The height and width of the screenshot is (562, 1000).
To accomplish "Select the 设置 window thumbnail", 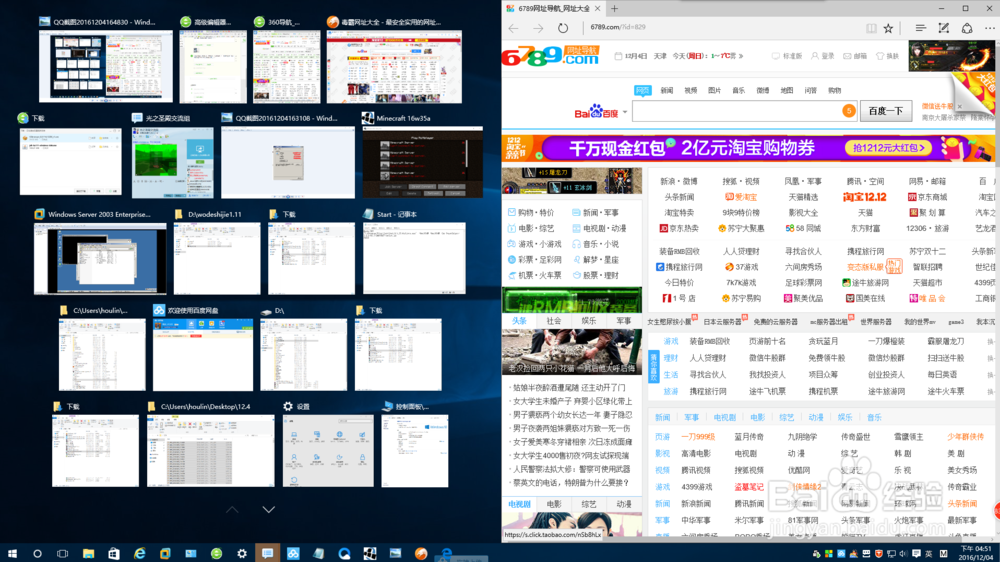I will click(x=328, y=451).
